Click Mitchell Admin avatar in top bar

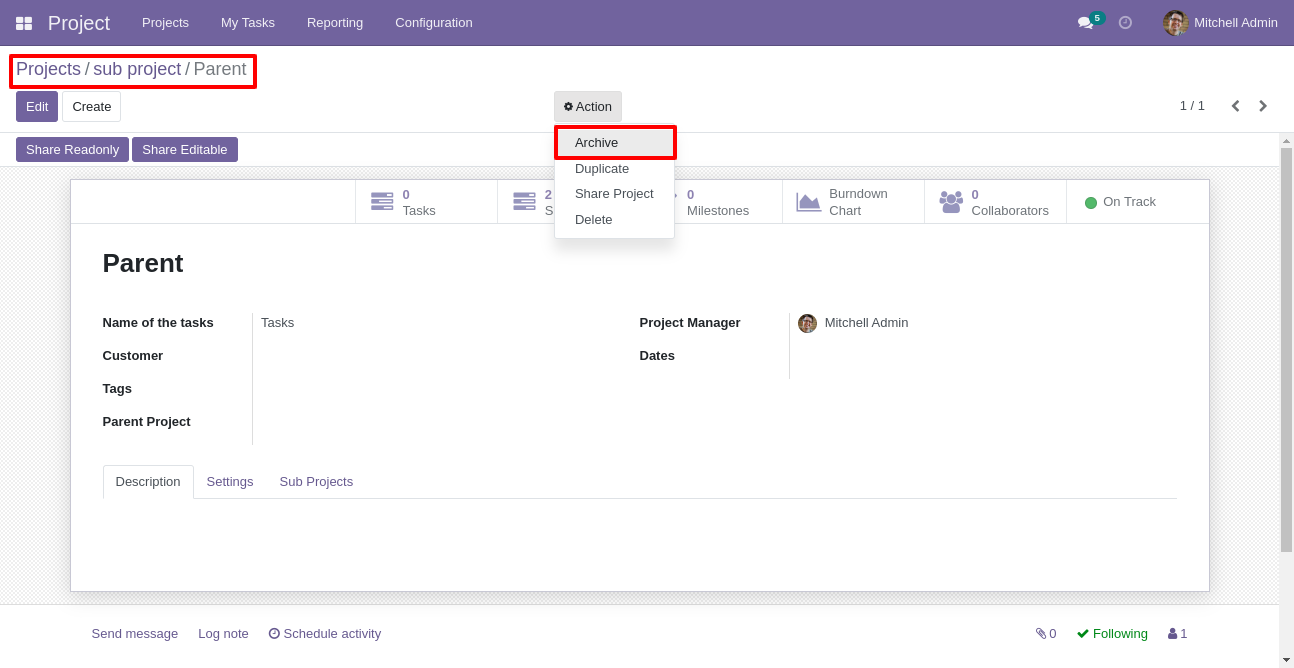click(1175, 22)
